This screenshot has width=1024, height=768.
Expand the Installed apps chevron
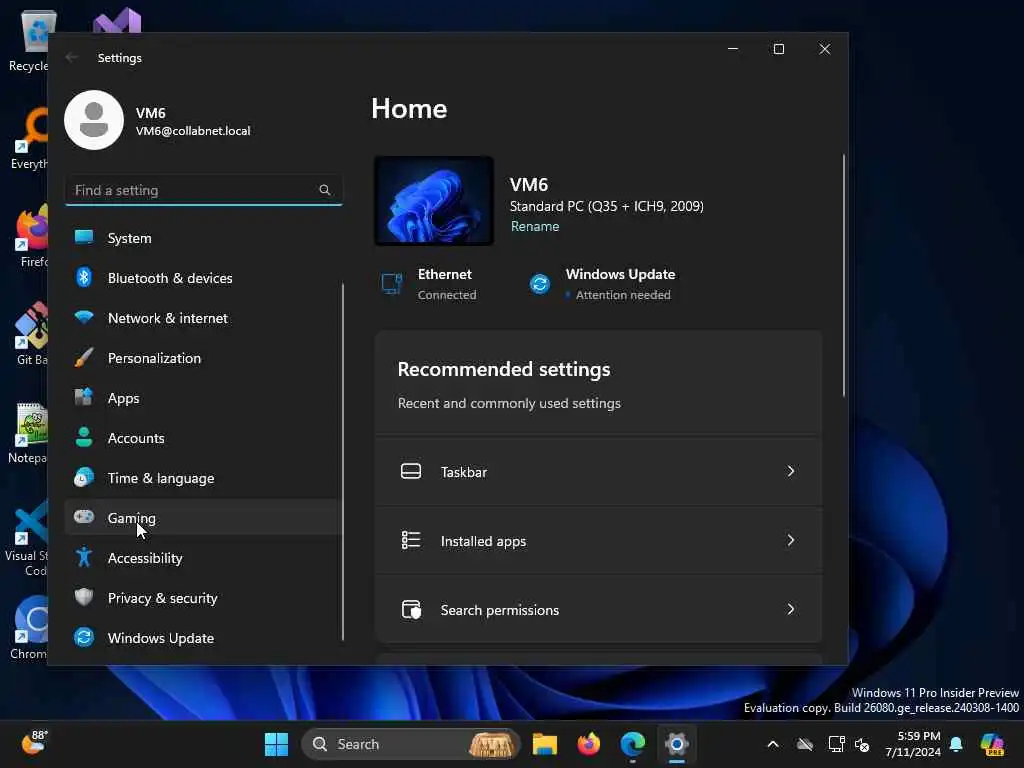click(x=791, y=540)
